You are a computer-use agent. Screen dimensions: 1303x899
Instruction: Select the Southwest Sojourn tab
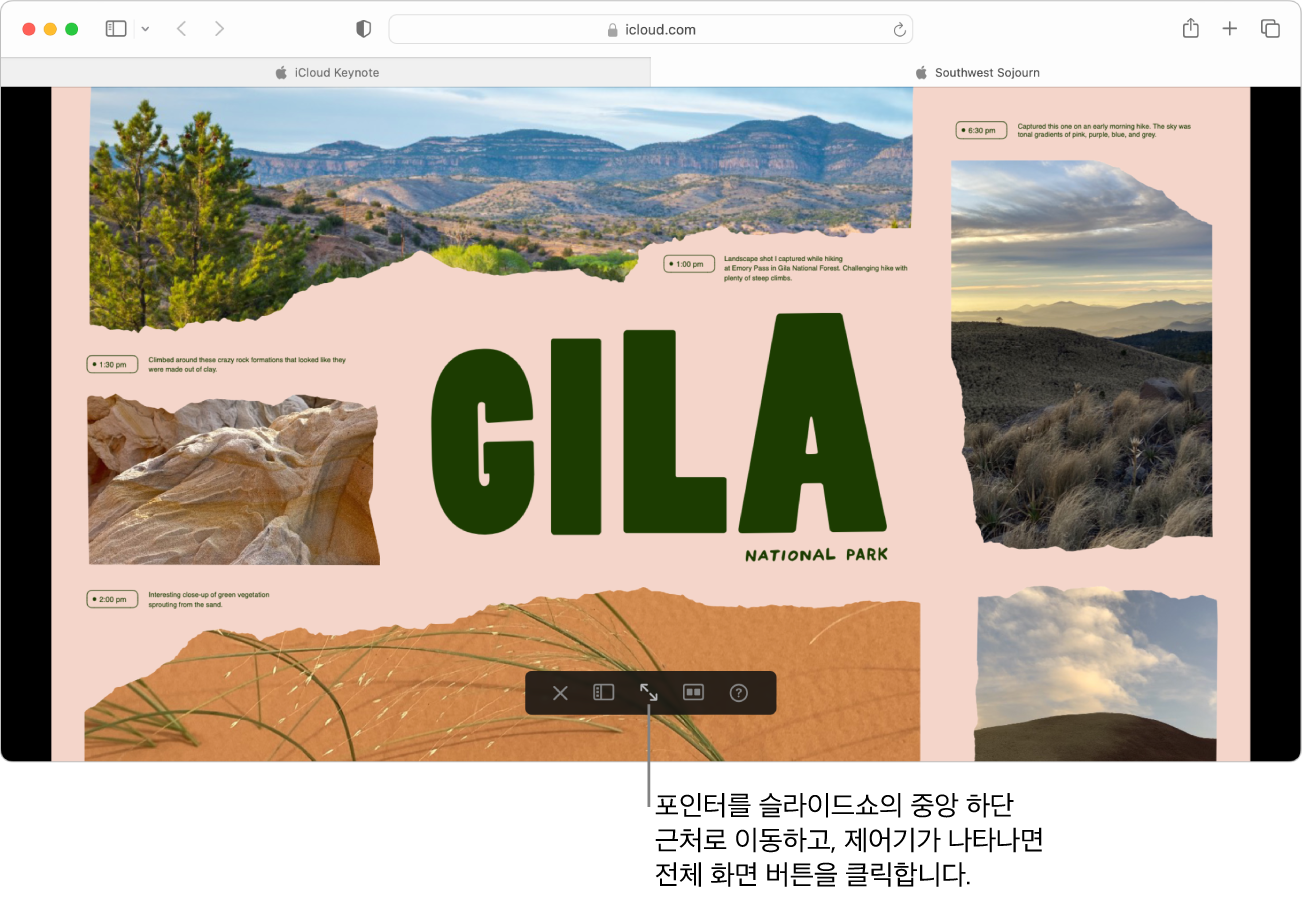coord(976,72)
